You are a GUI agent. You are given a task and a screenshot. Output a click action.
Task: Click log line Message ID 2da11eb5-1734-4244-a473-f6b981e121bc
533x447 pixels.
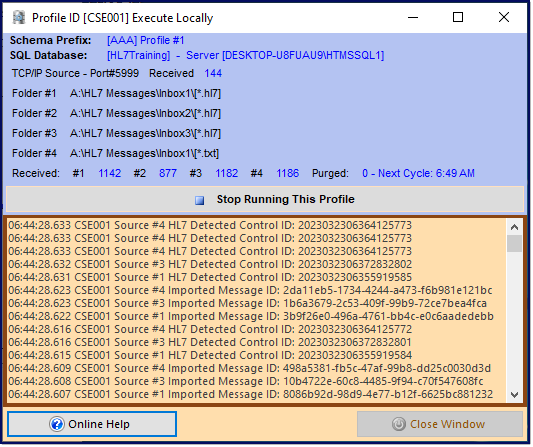pos(250,291)
